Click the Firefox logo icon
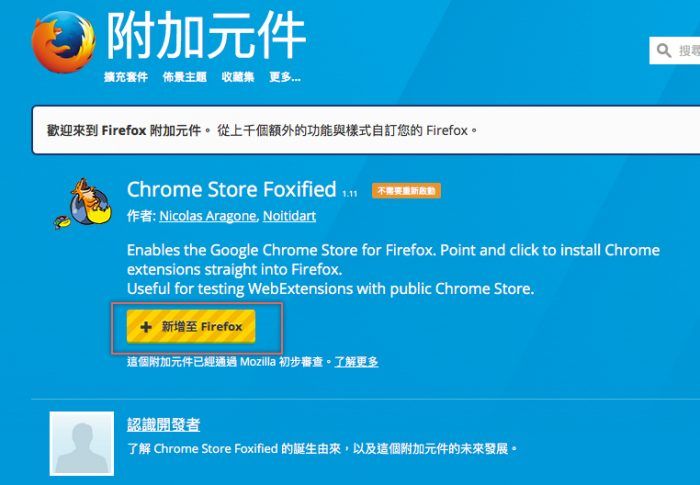This screenshot has height=485, width=700. pos(62,43)
